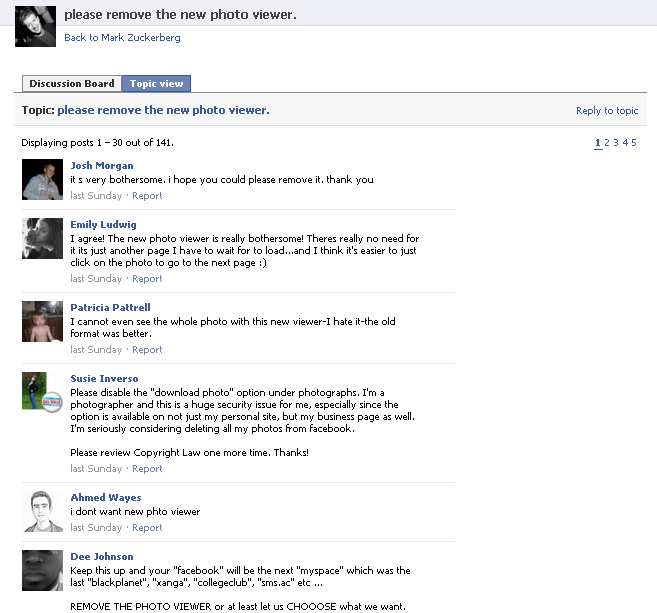
Task: Report Susie Inverso's post
Action: click(x=147, y=468)
